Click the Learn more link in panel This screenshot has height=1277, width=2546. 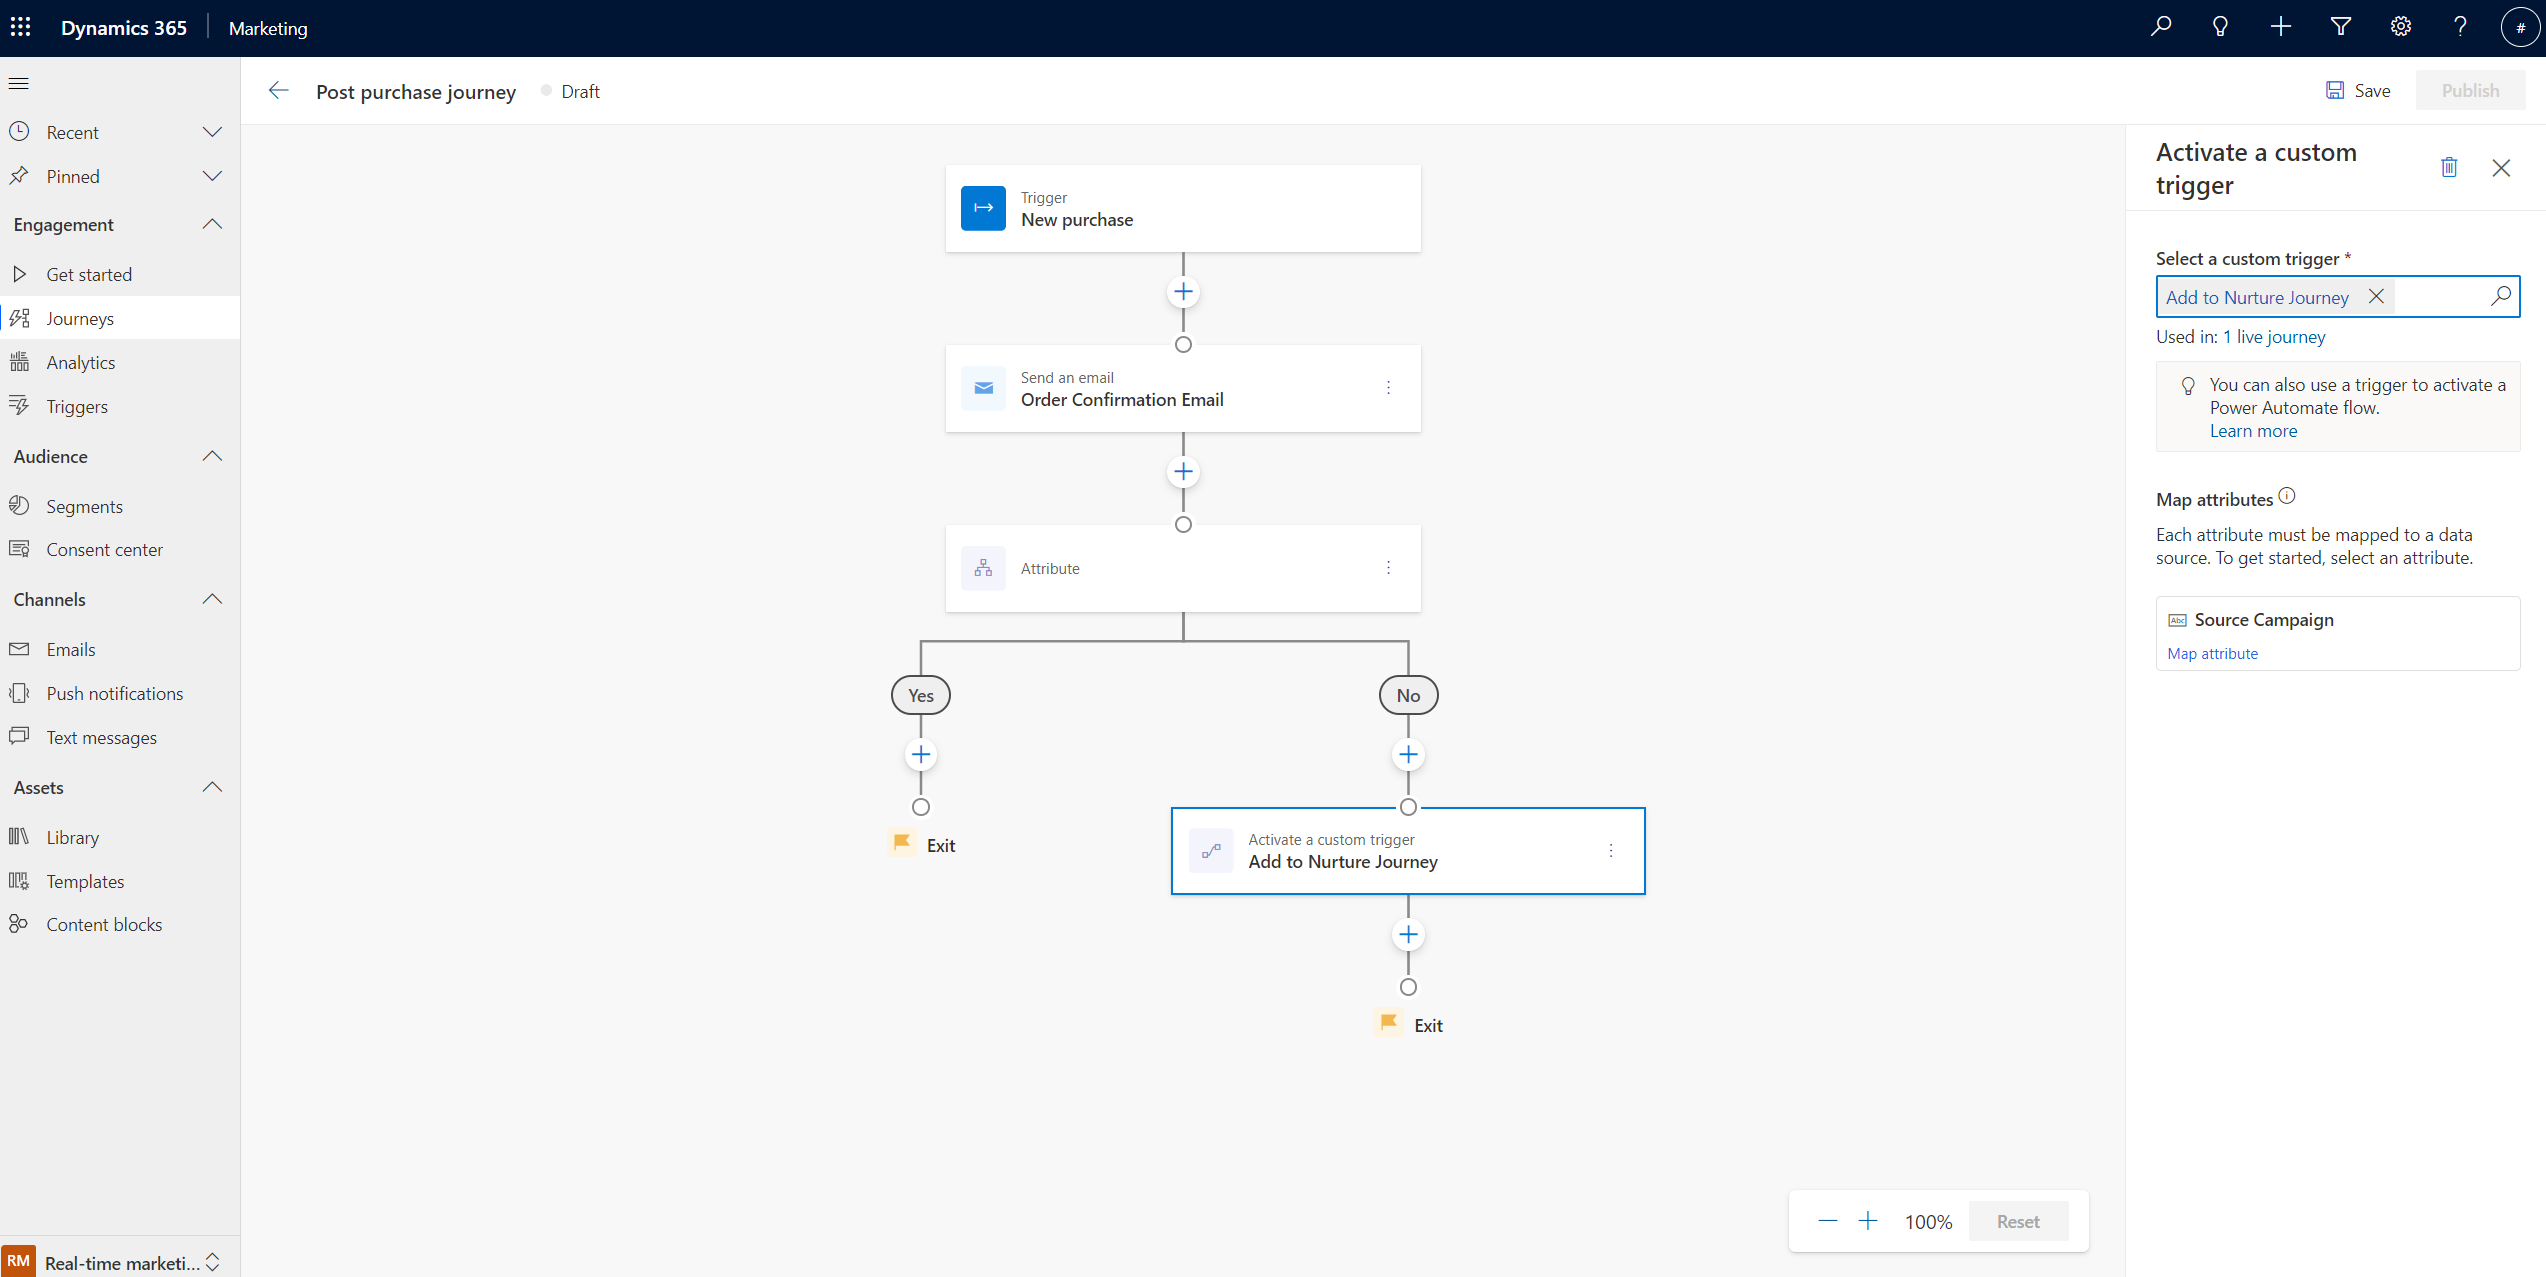2253,430
